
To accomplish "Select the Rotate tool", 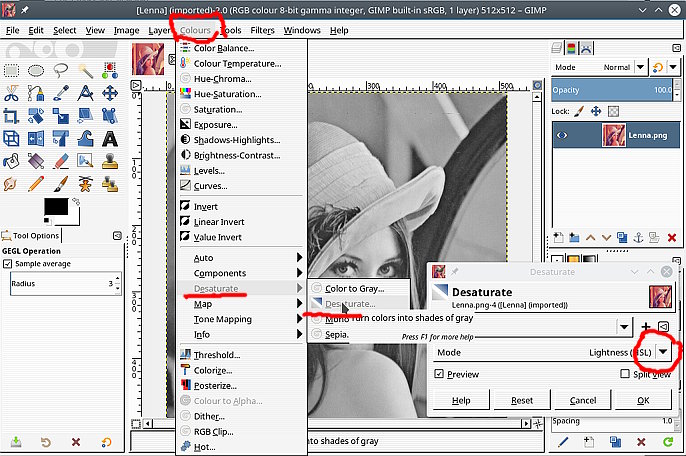I will [36, 116].
